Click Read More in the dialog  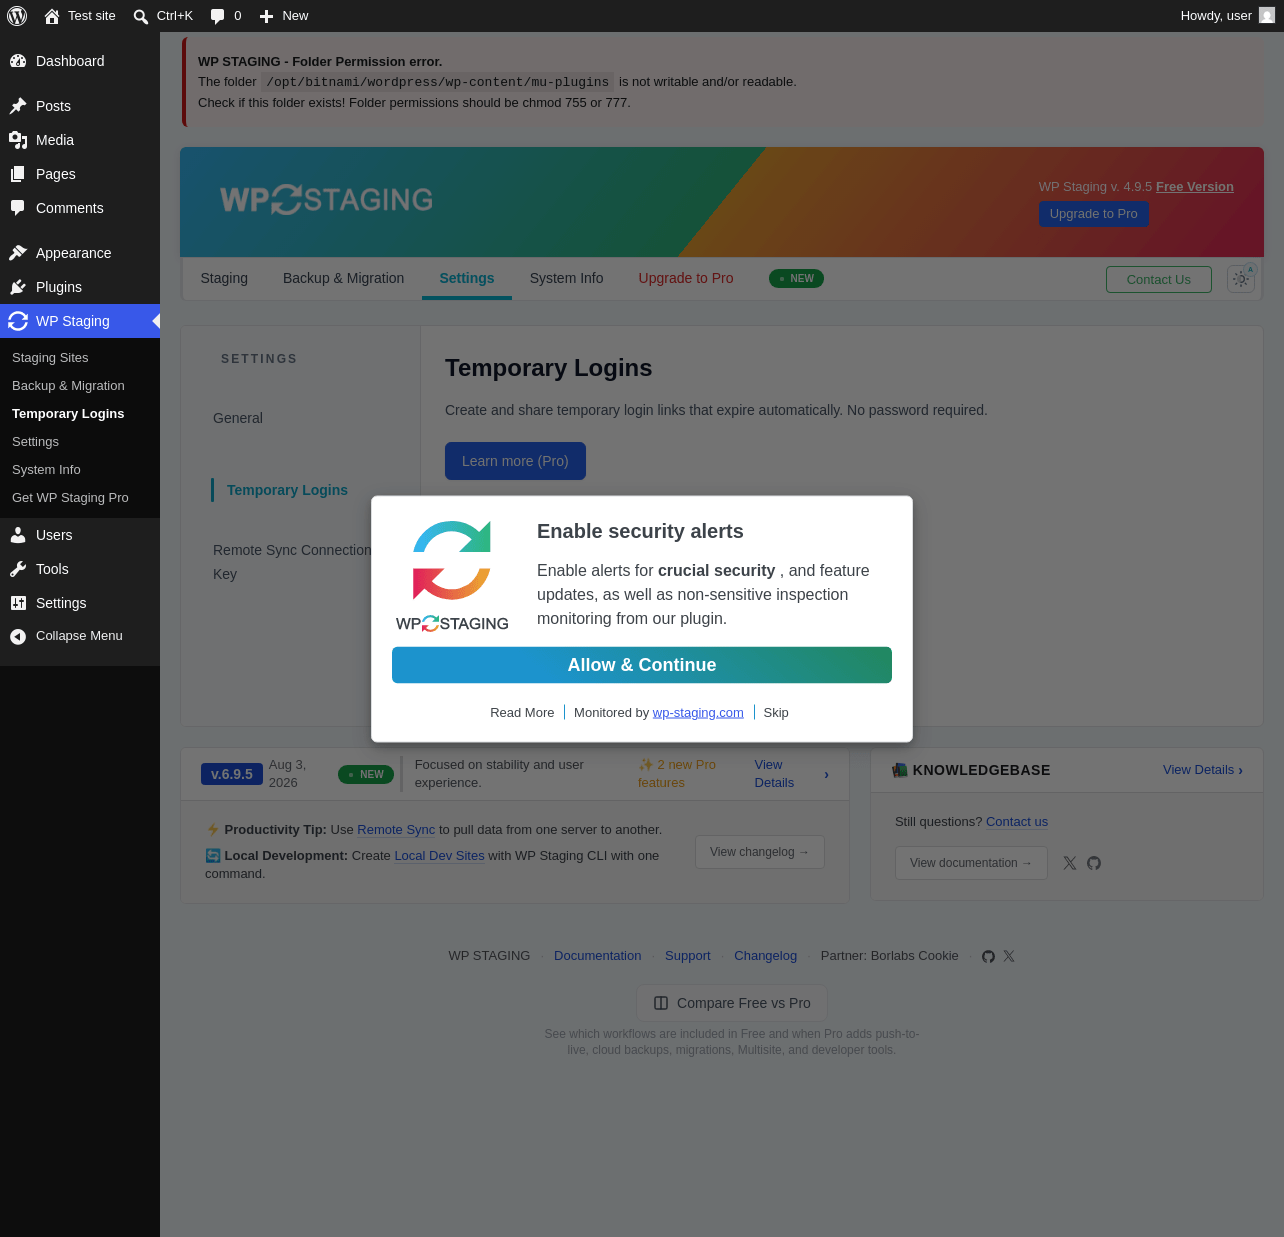pos(522,713)
